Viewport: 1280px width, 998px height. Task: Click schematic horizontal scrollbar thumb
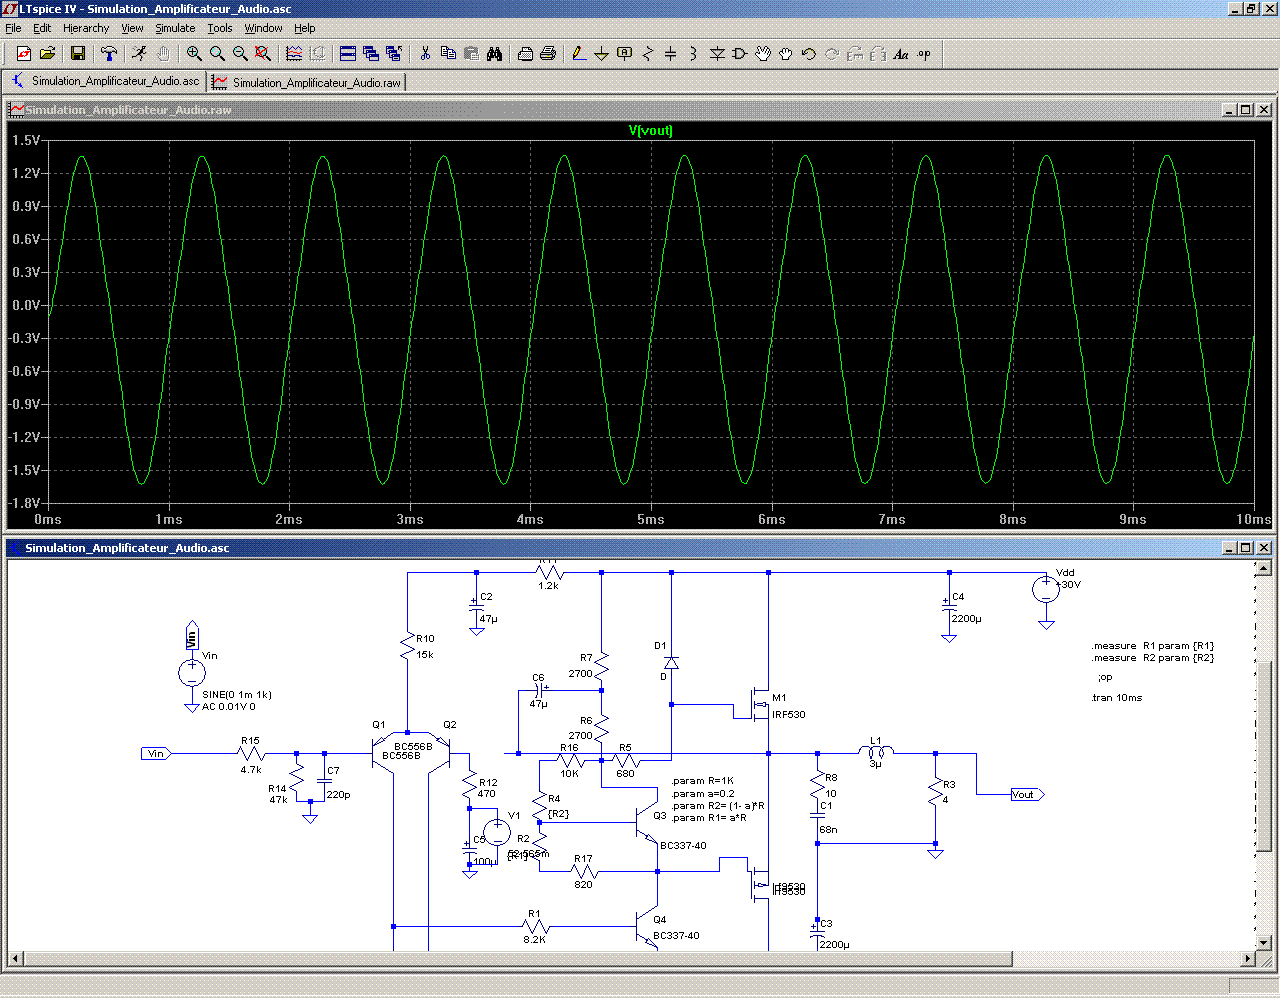pyautogui.click(x=517, y=960)
